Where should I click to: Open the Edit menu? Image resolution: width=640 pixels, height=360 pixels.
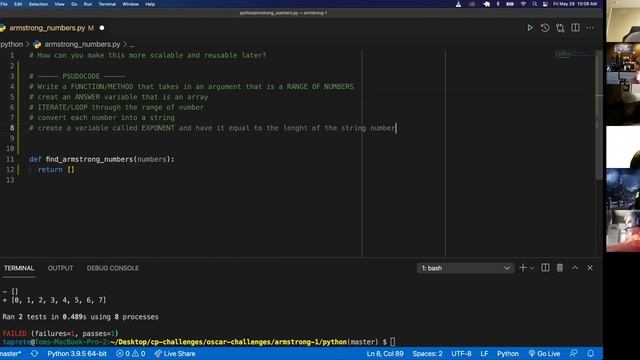(18, 4)
